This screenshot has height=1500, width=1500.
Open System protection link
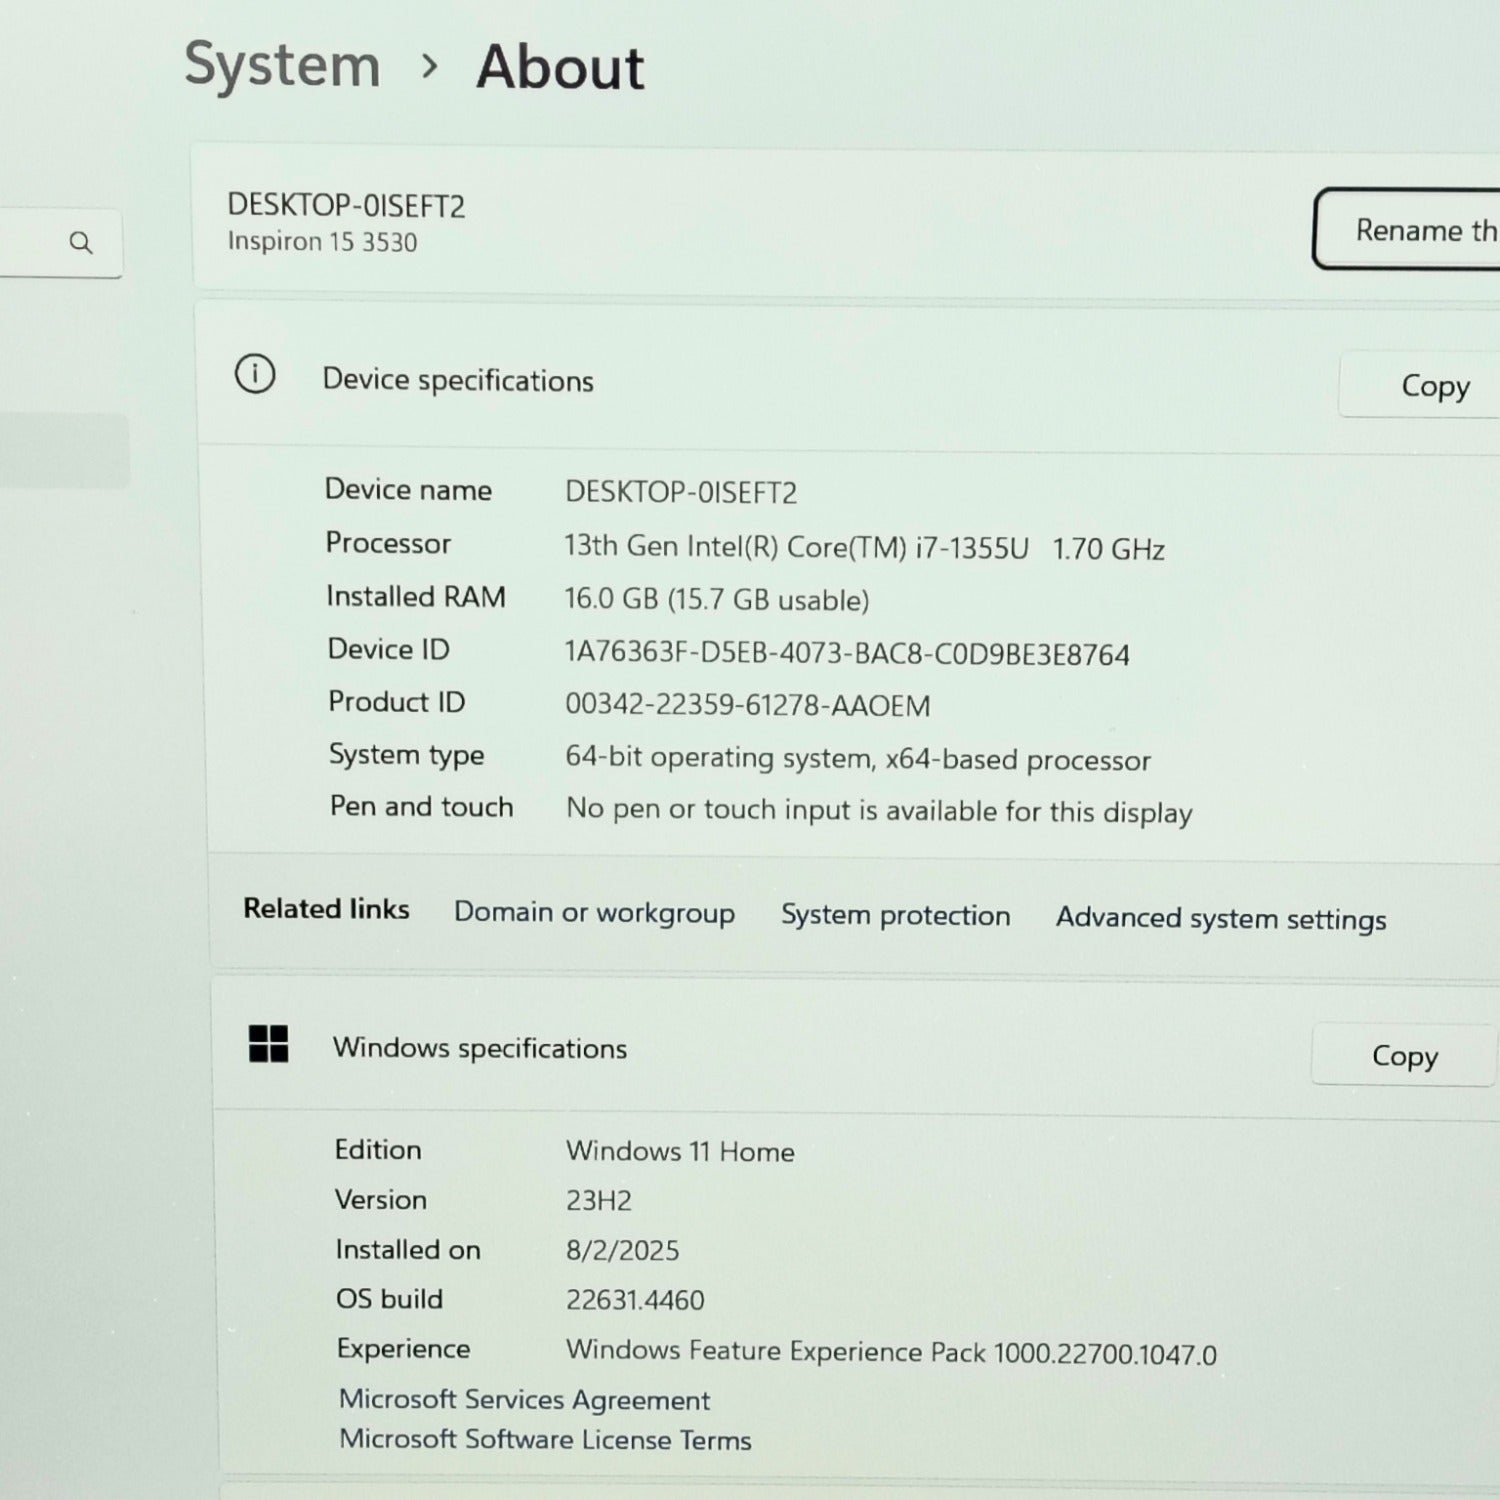pos(895,915)
